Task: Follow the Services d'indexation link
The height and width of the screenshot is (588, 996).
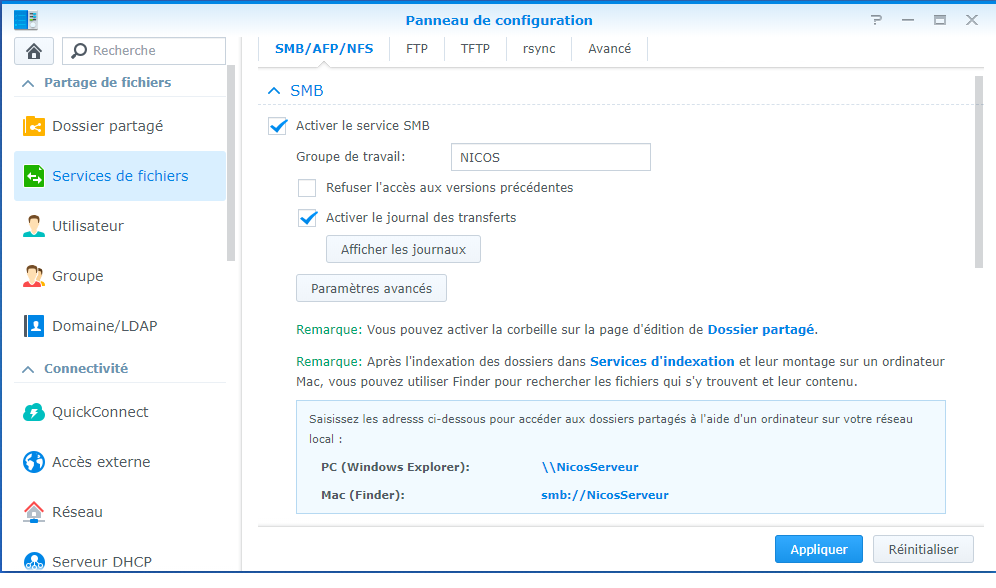Action: point(662,361)
